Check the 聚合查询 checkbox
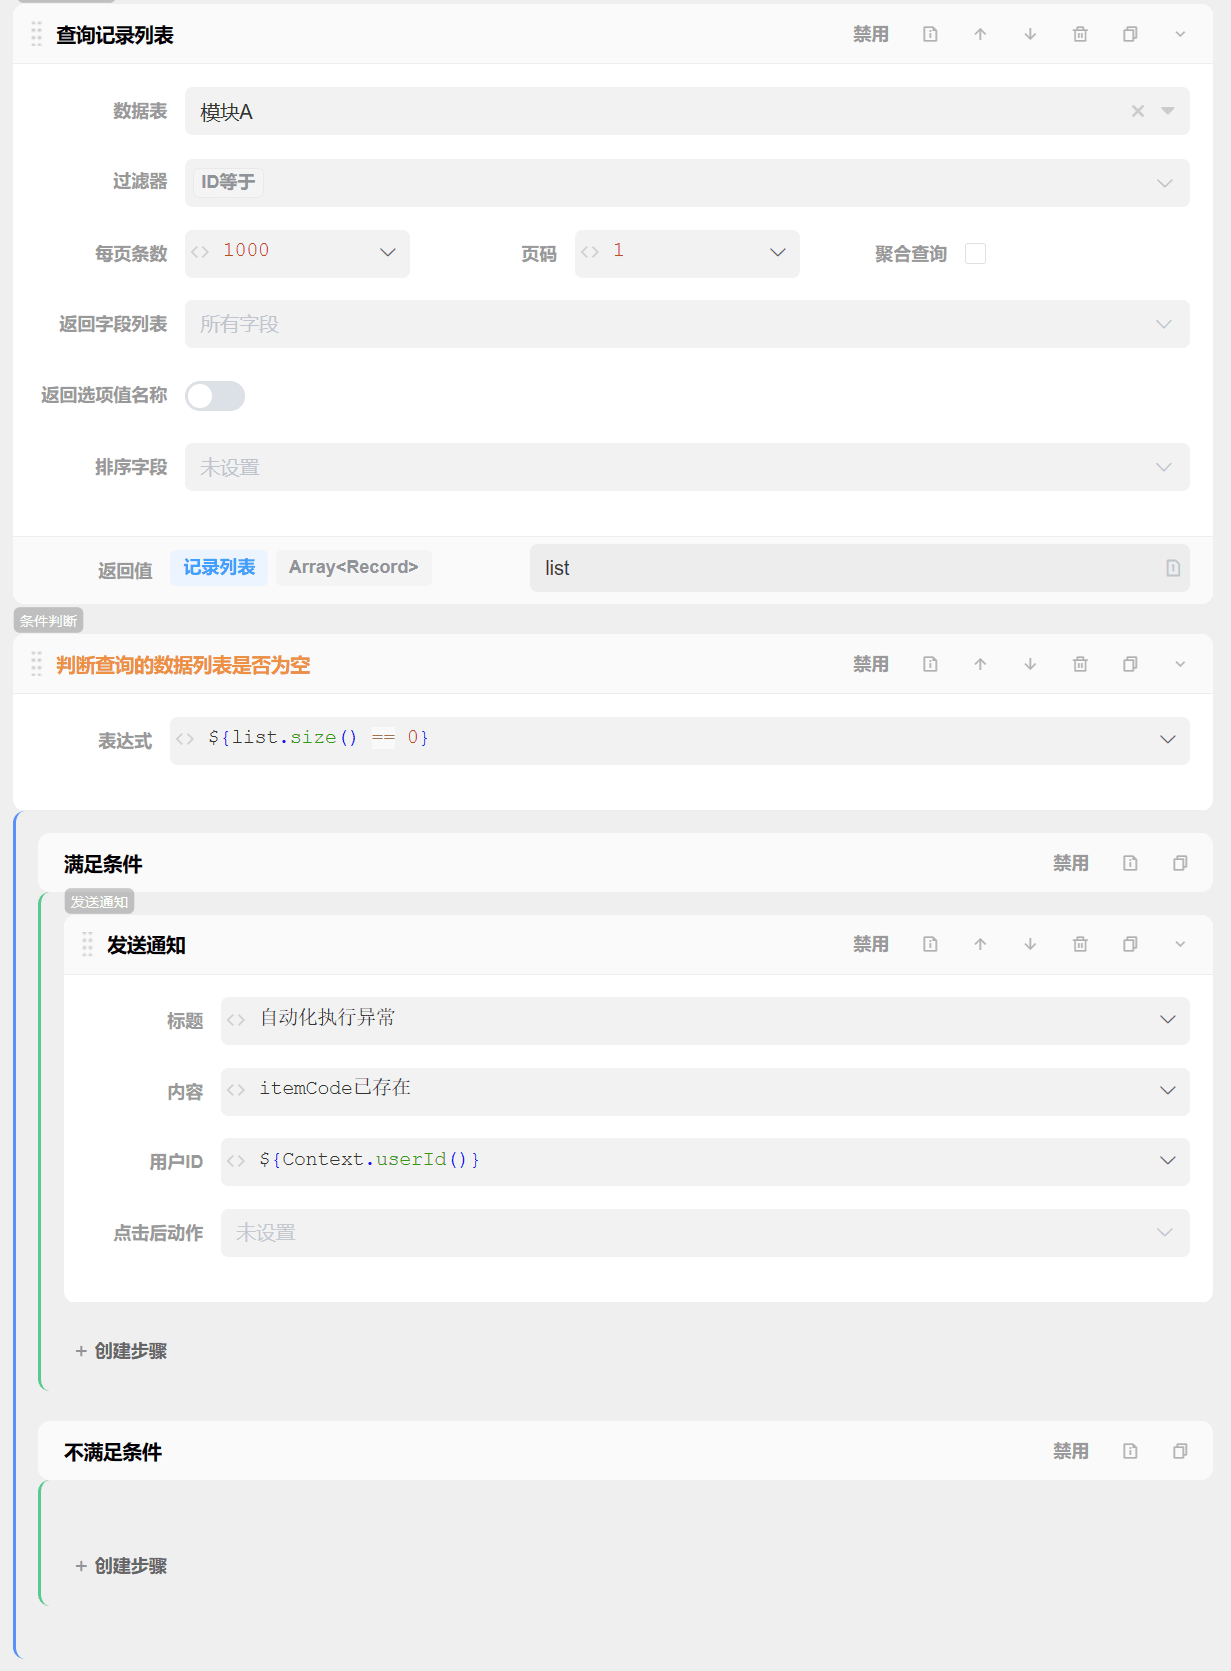Image resolution: width=1231 pixels, height=1671 pixels. (975, 254)
